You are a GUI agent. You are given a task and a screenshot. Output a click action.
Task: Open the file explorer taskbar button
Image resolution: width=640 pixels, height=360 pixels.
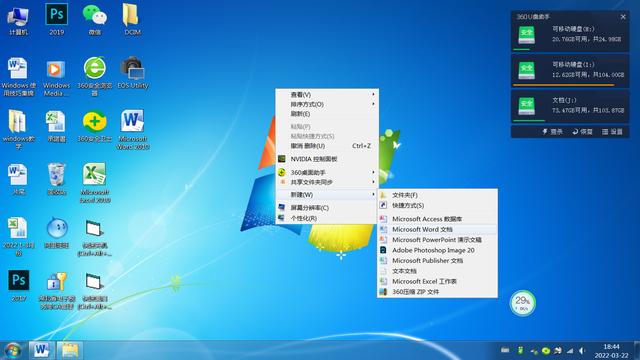(70, 350)
